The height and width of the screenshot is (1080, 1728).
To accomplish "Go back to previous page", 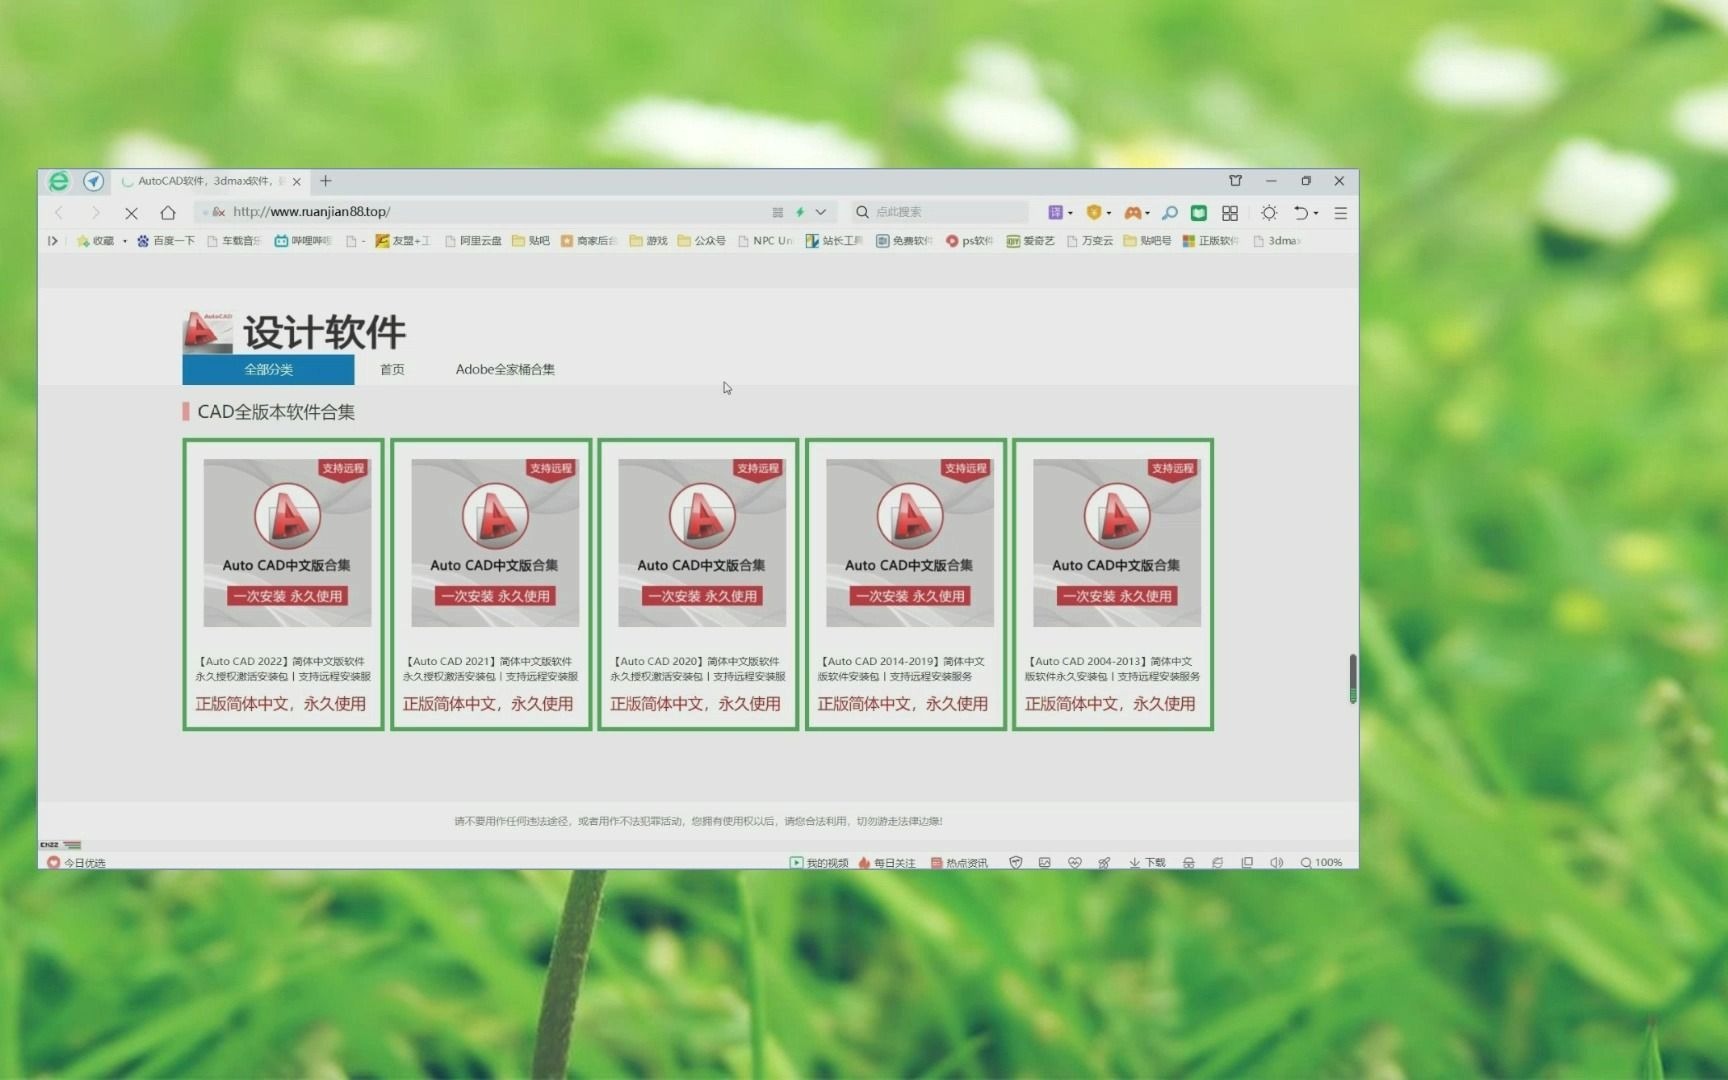I will point(59,212).
